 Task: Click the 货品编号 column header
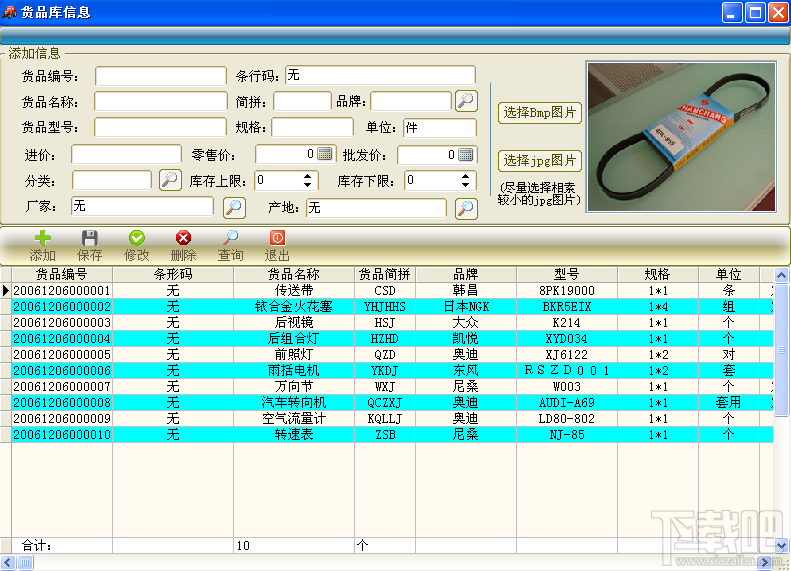pos(62,274)
